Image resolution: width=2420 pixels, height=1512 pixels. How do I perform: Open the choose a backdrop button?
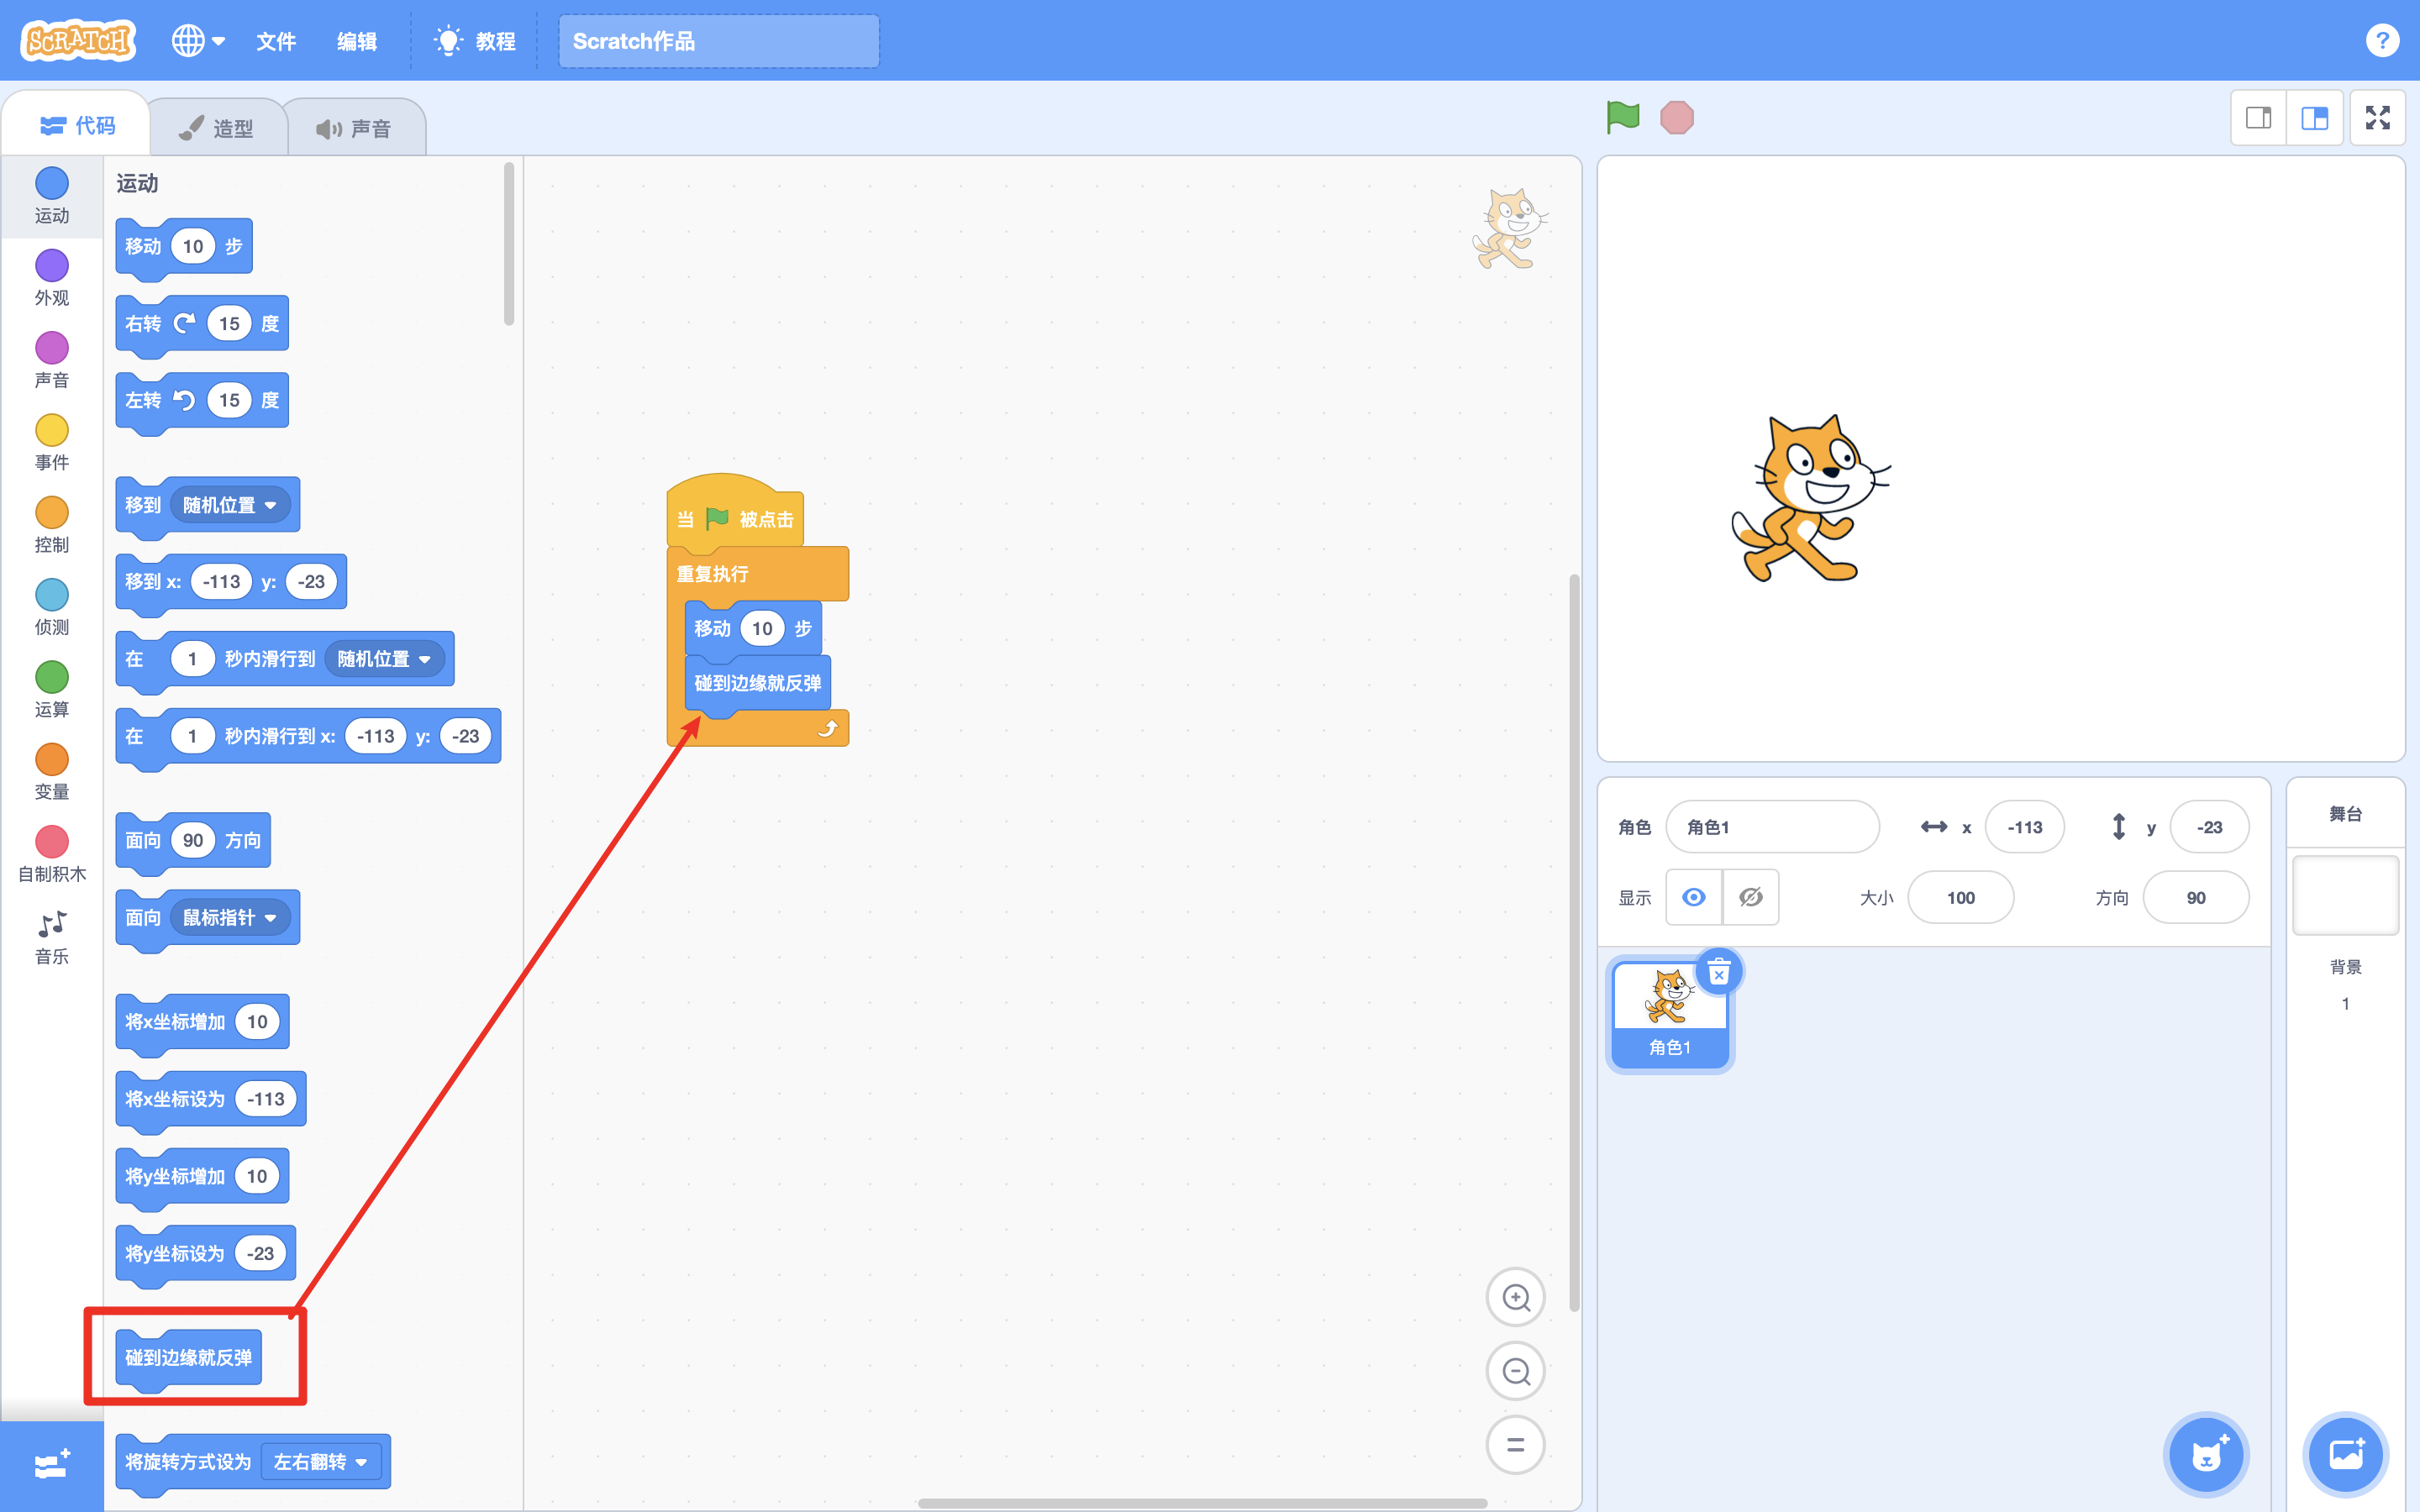point(2345,1454)
